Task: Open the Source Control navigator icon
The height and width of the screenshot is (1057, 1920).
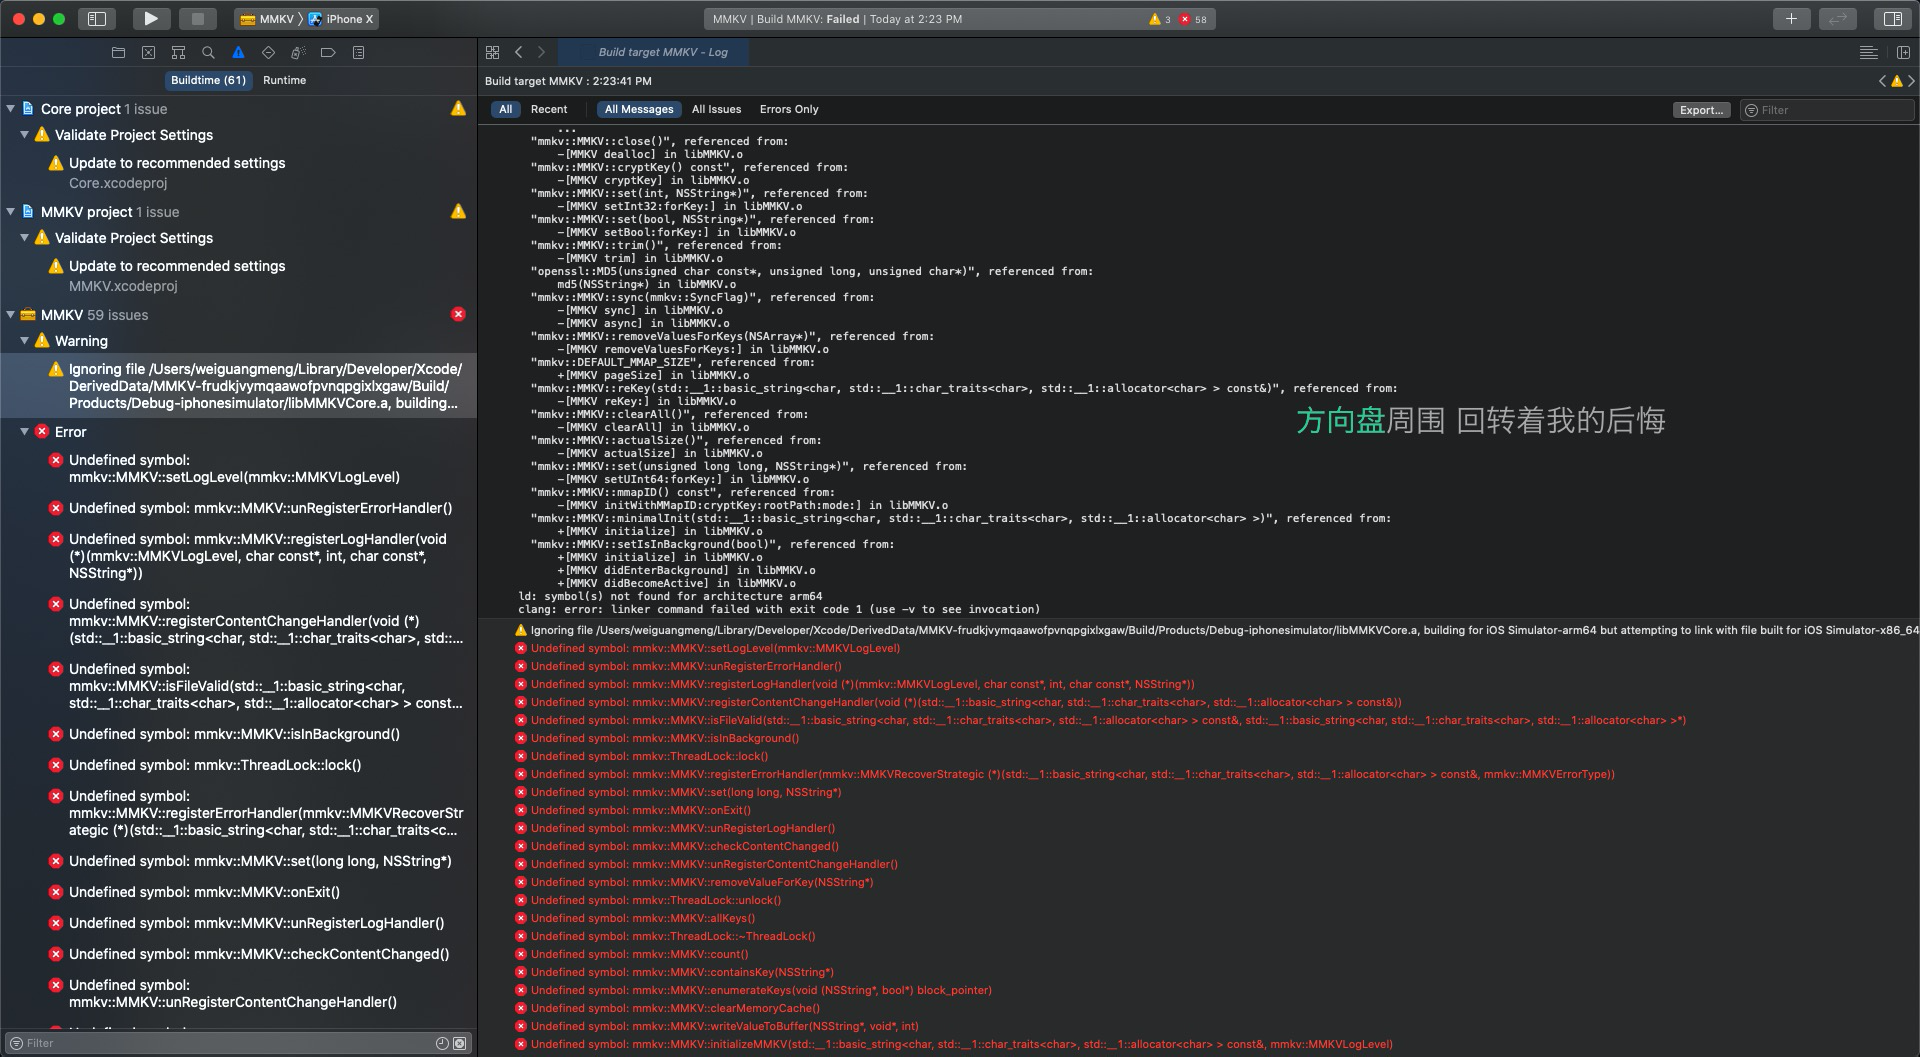Action: point(148,52)
